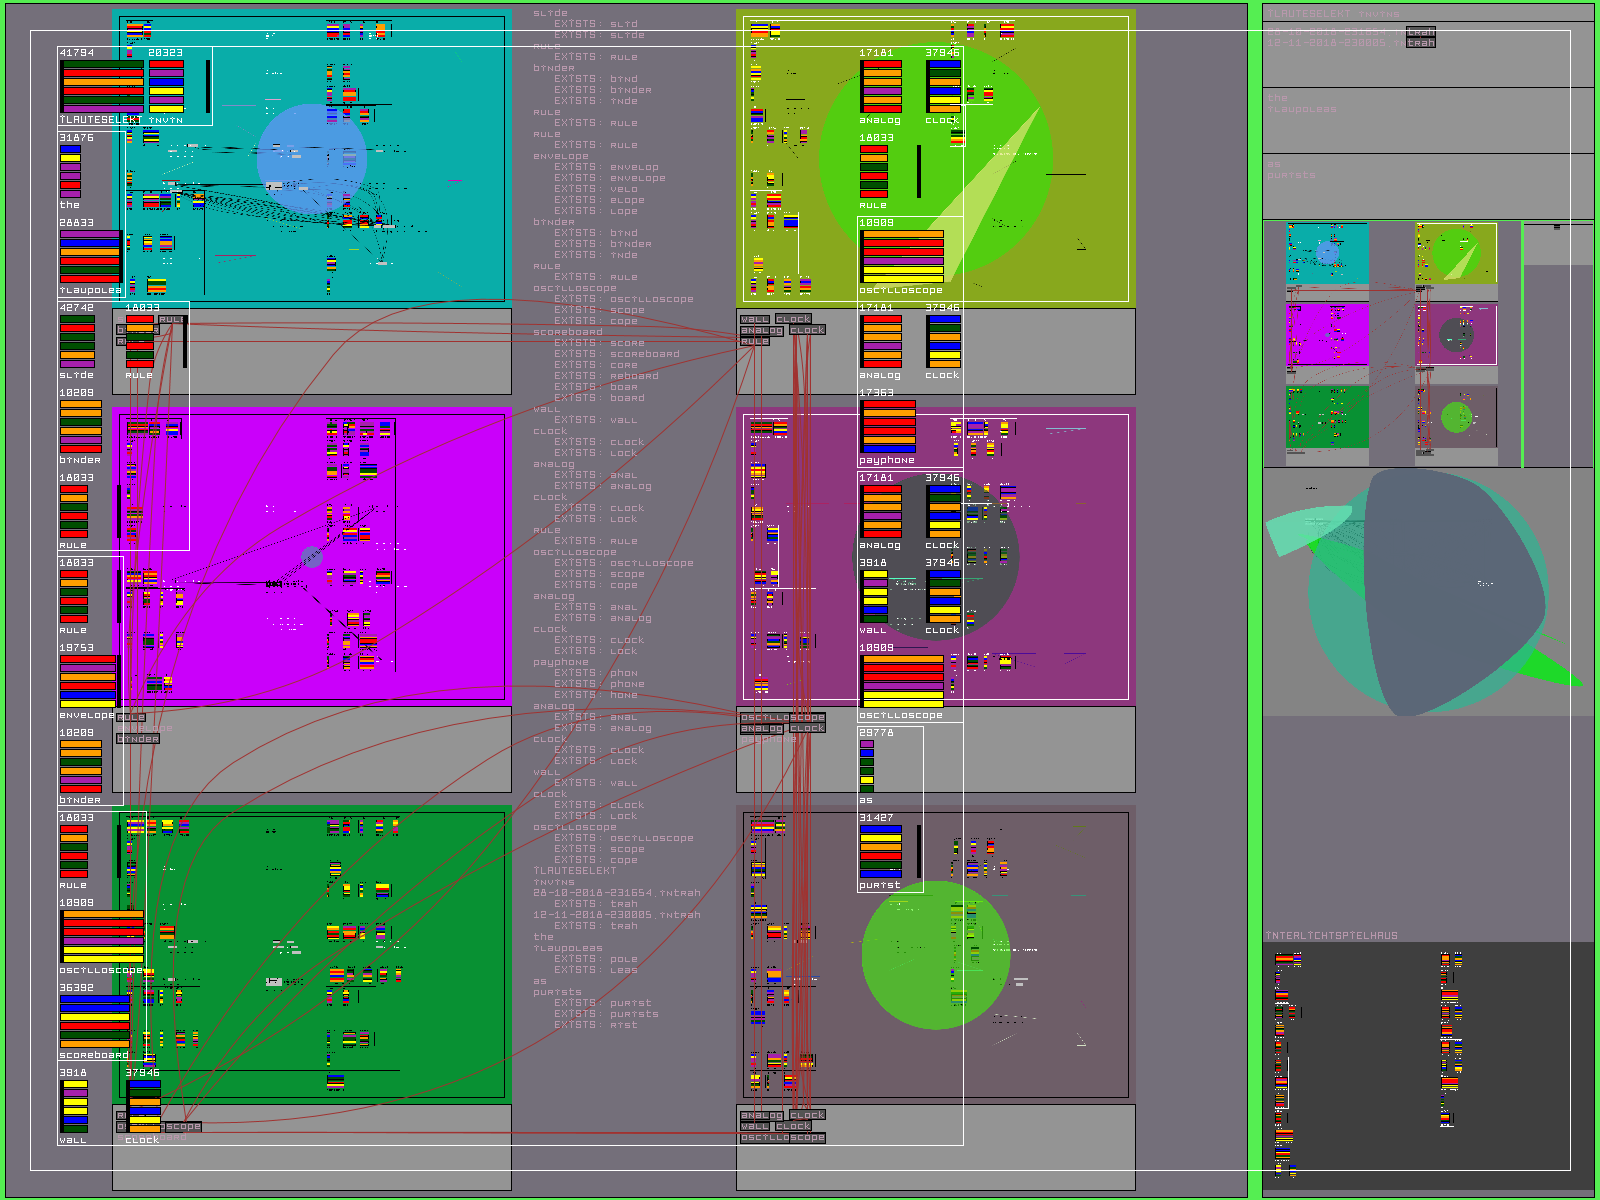The width and height of the screenshot is (1600, 1200).
Task: Click the 31427 purist bar block
Action: tap(881, 851)
